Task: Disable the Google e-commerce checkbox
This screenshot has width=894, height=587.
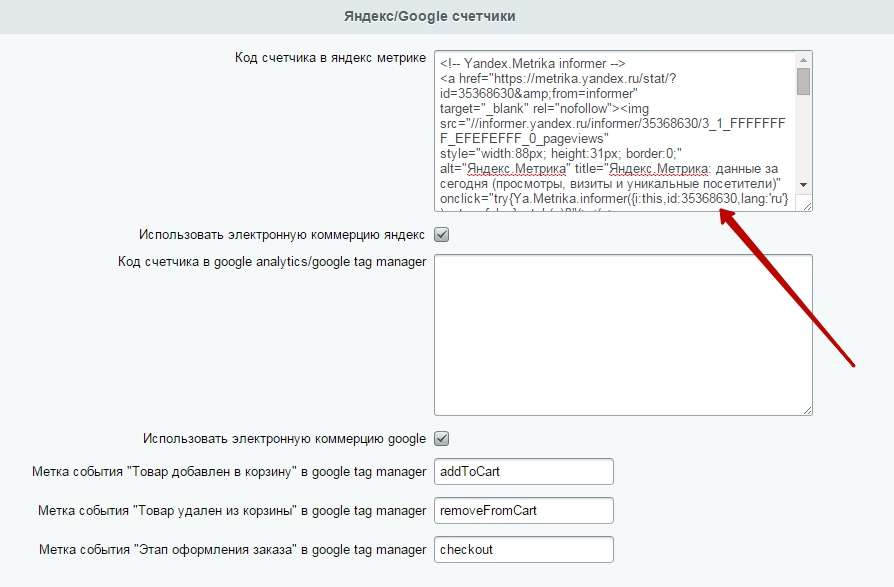Action: [x=441, y=439]
